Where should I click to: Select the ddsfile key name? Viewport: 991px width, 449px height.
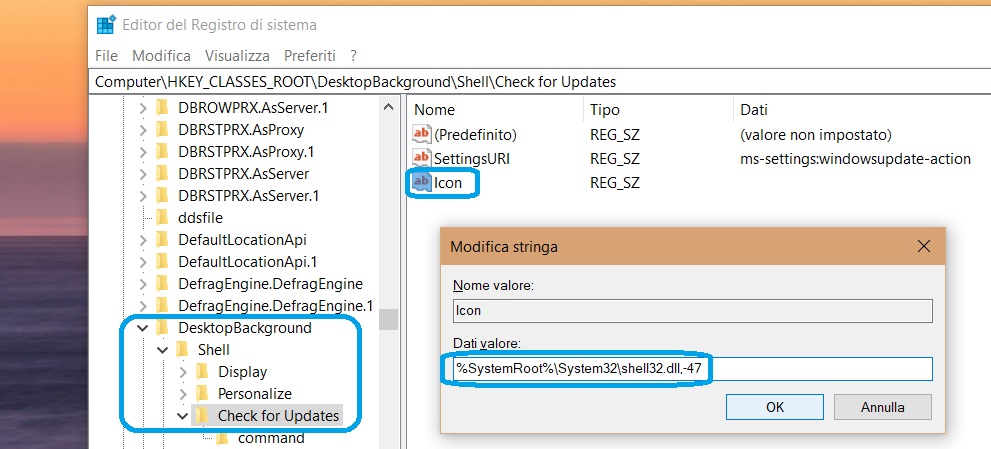point(200,218)
